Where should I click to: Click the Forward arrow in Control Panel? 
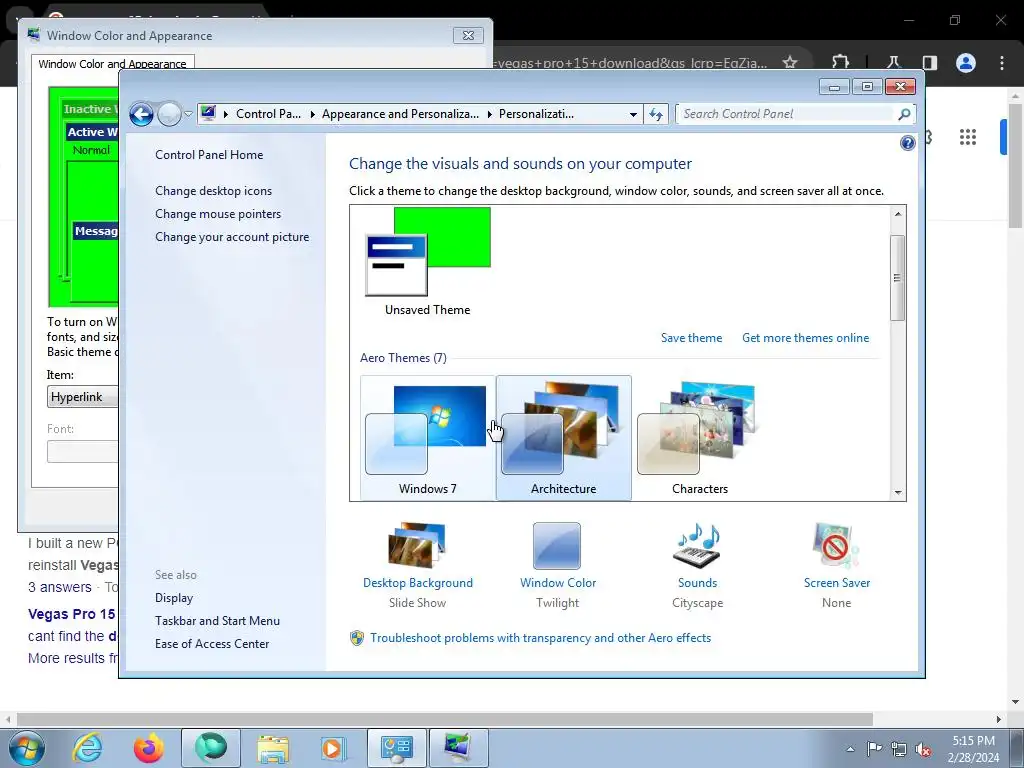coord(170,114)
